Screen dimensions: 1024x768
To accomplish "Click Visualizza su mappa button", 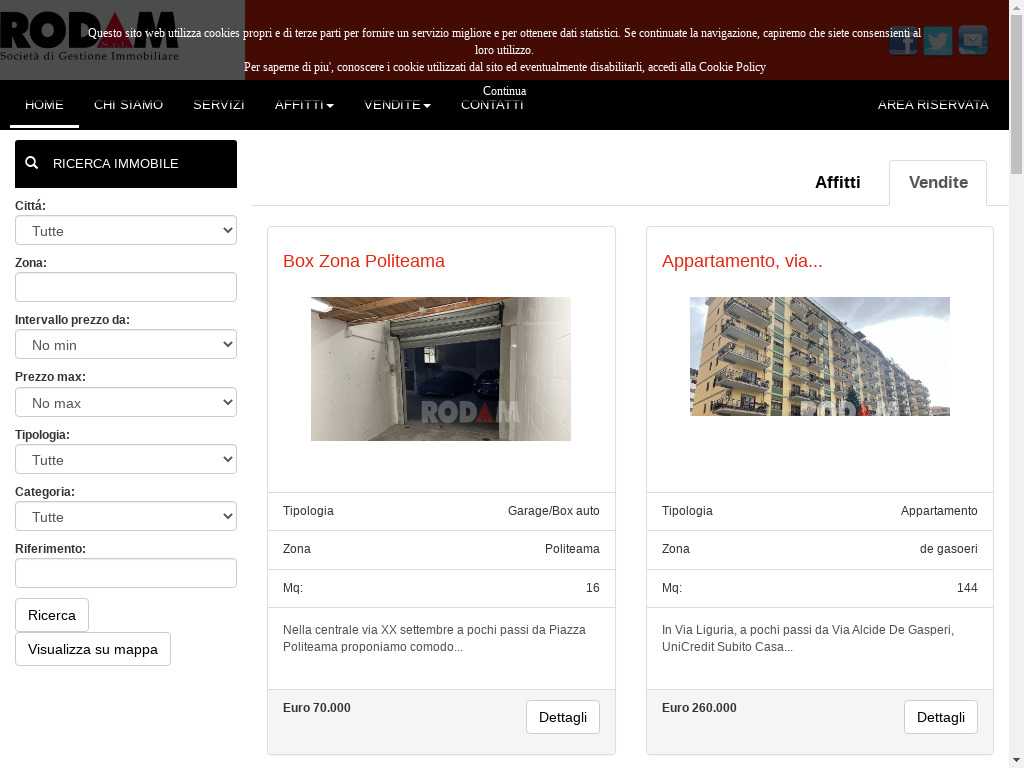I will click(x=93, y=649).
